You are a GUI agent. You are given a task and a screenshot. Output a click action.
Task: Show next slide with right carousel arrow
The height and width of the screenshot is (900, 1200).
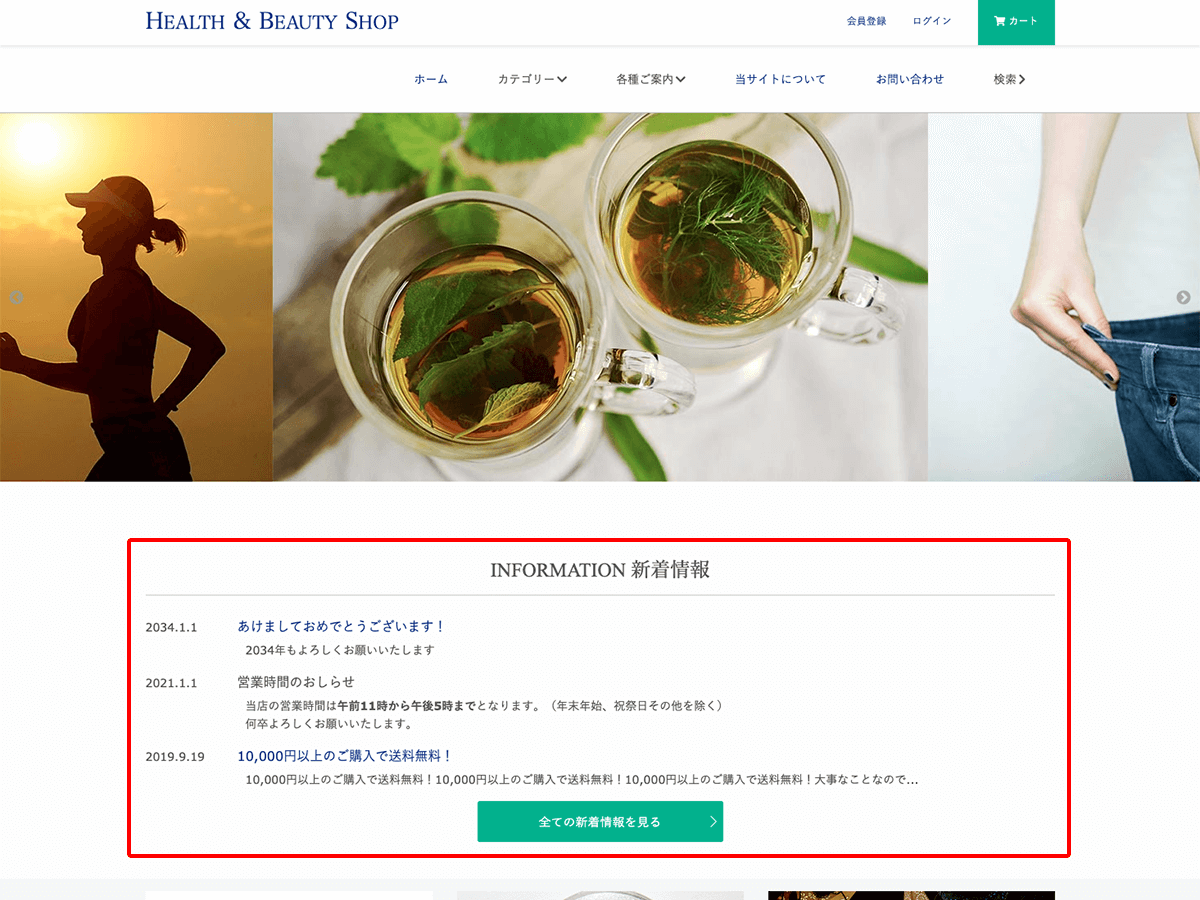click(1184, 297)
